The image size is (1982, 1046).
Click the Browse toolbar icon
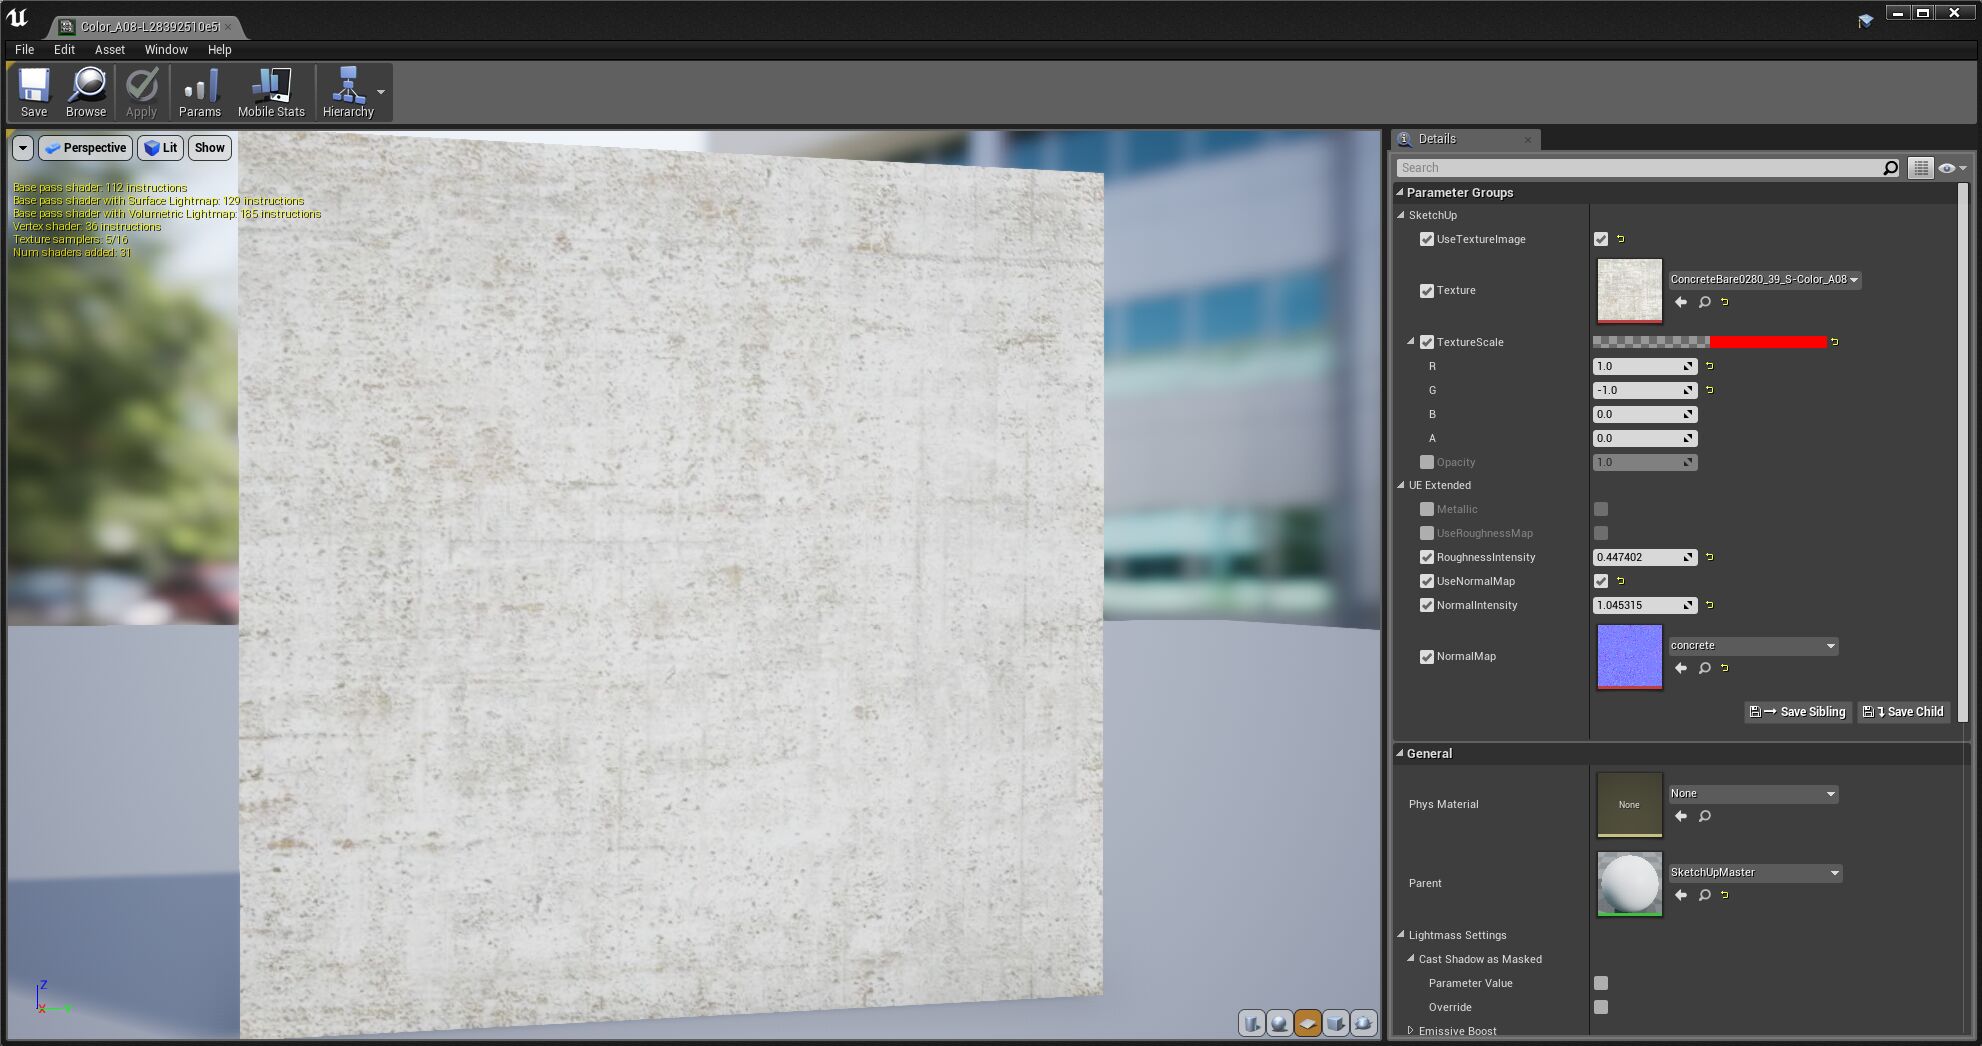(86, 91)
